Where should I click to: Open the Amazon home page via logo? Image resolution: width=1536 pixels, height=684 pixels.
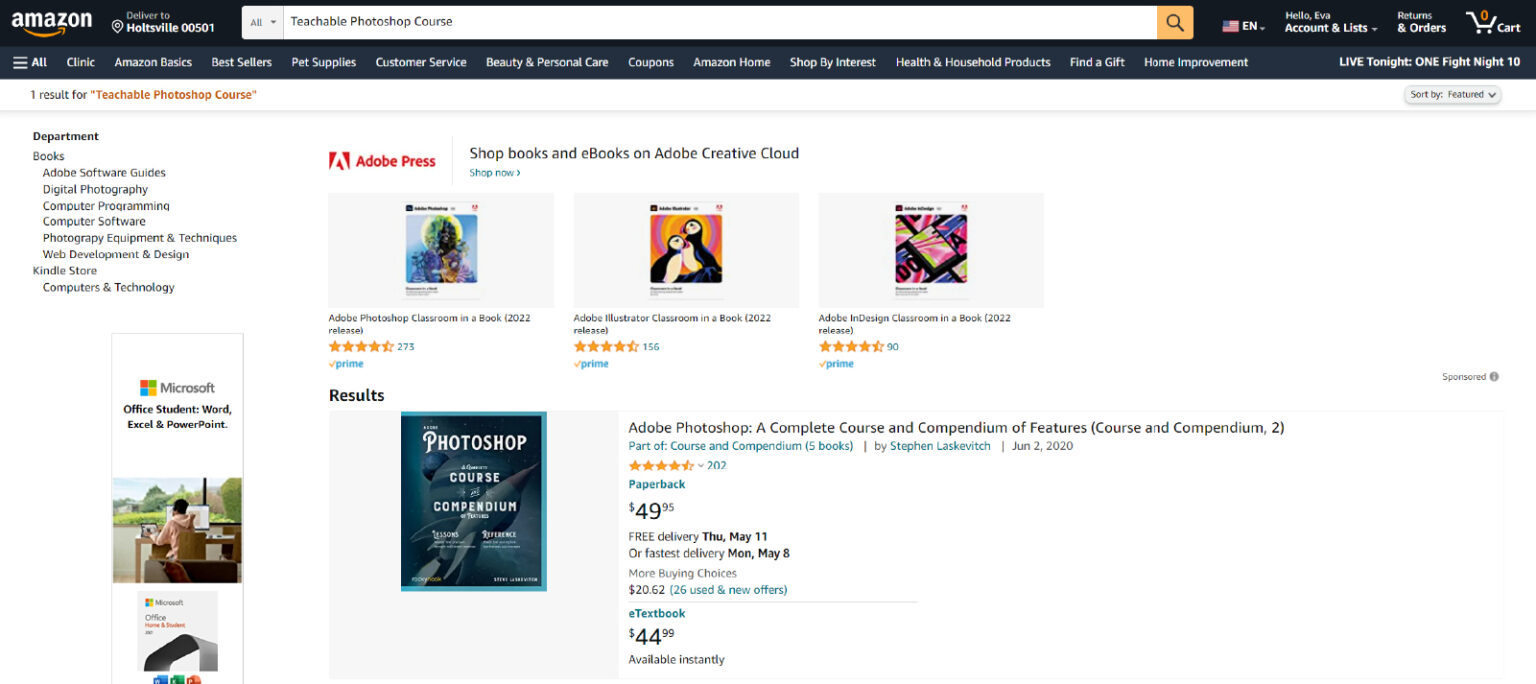tap(52, 21)
